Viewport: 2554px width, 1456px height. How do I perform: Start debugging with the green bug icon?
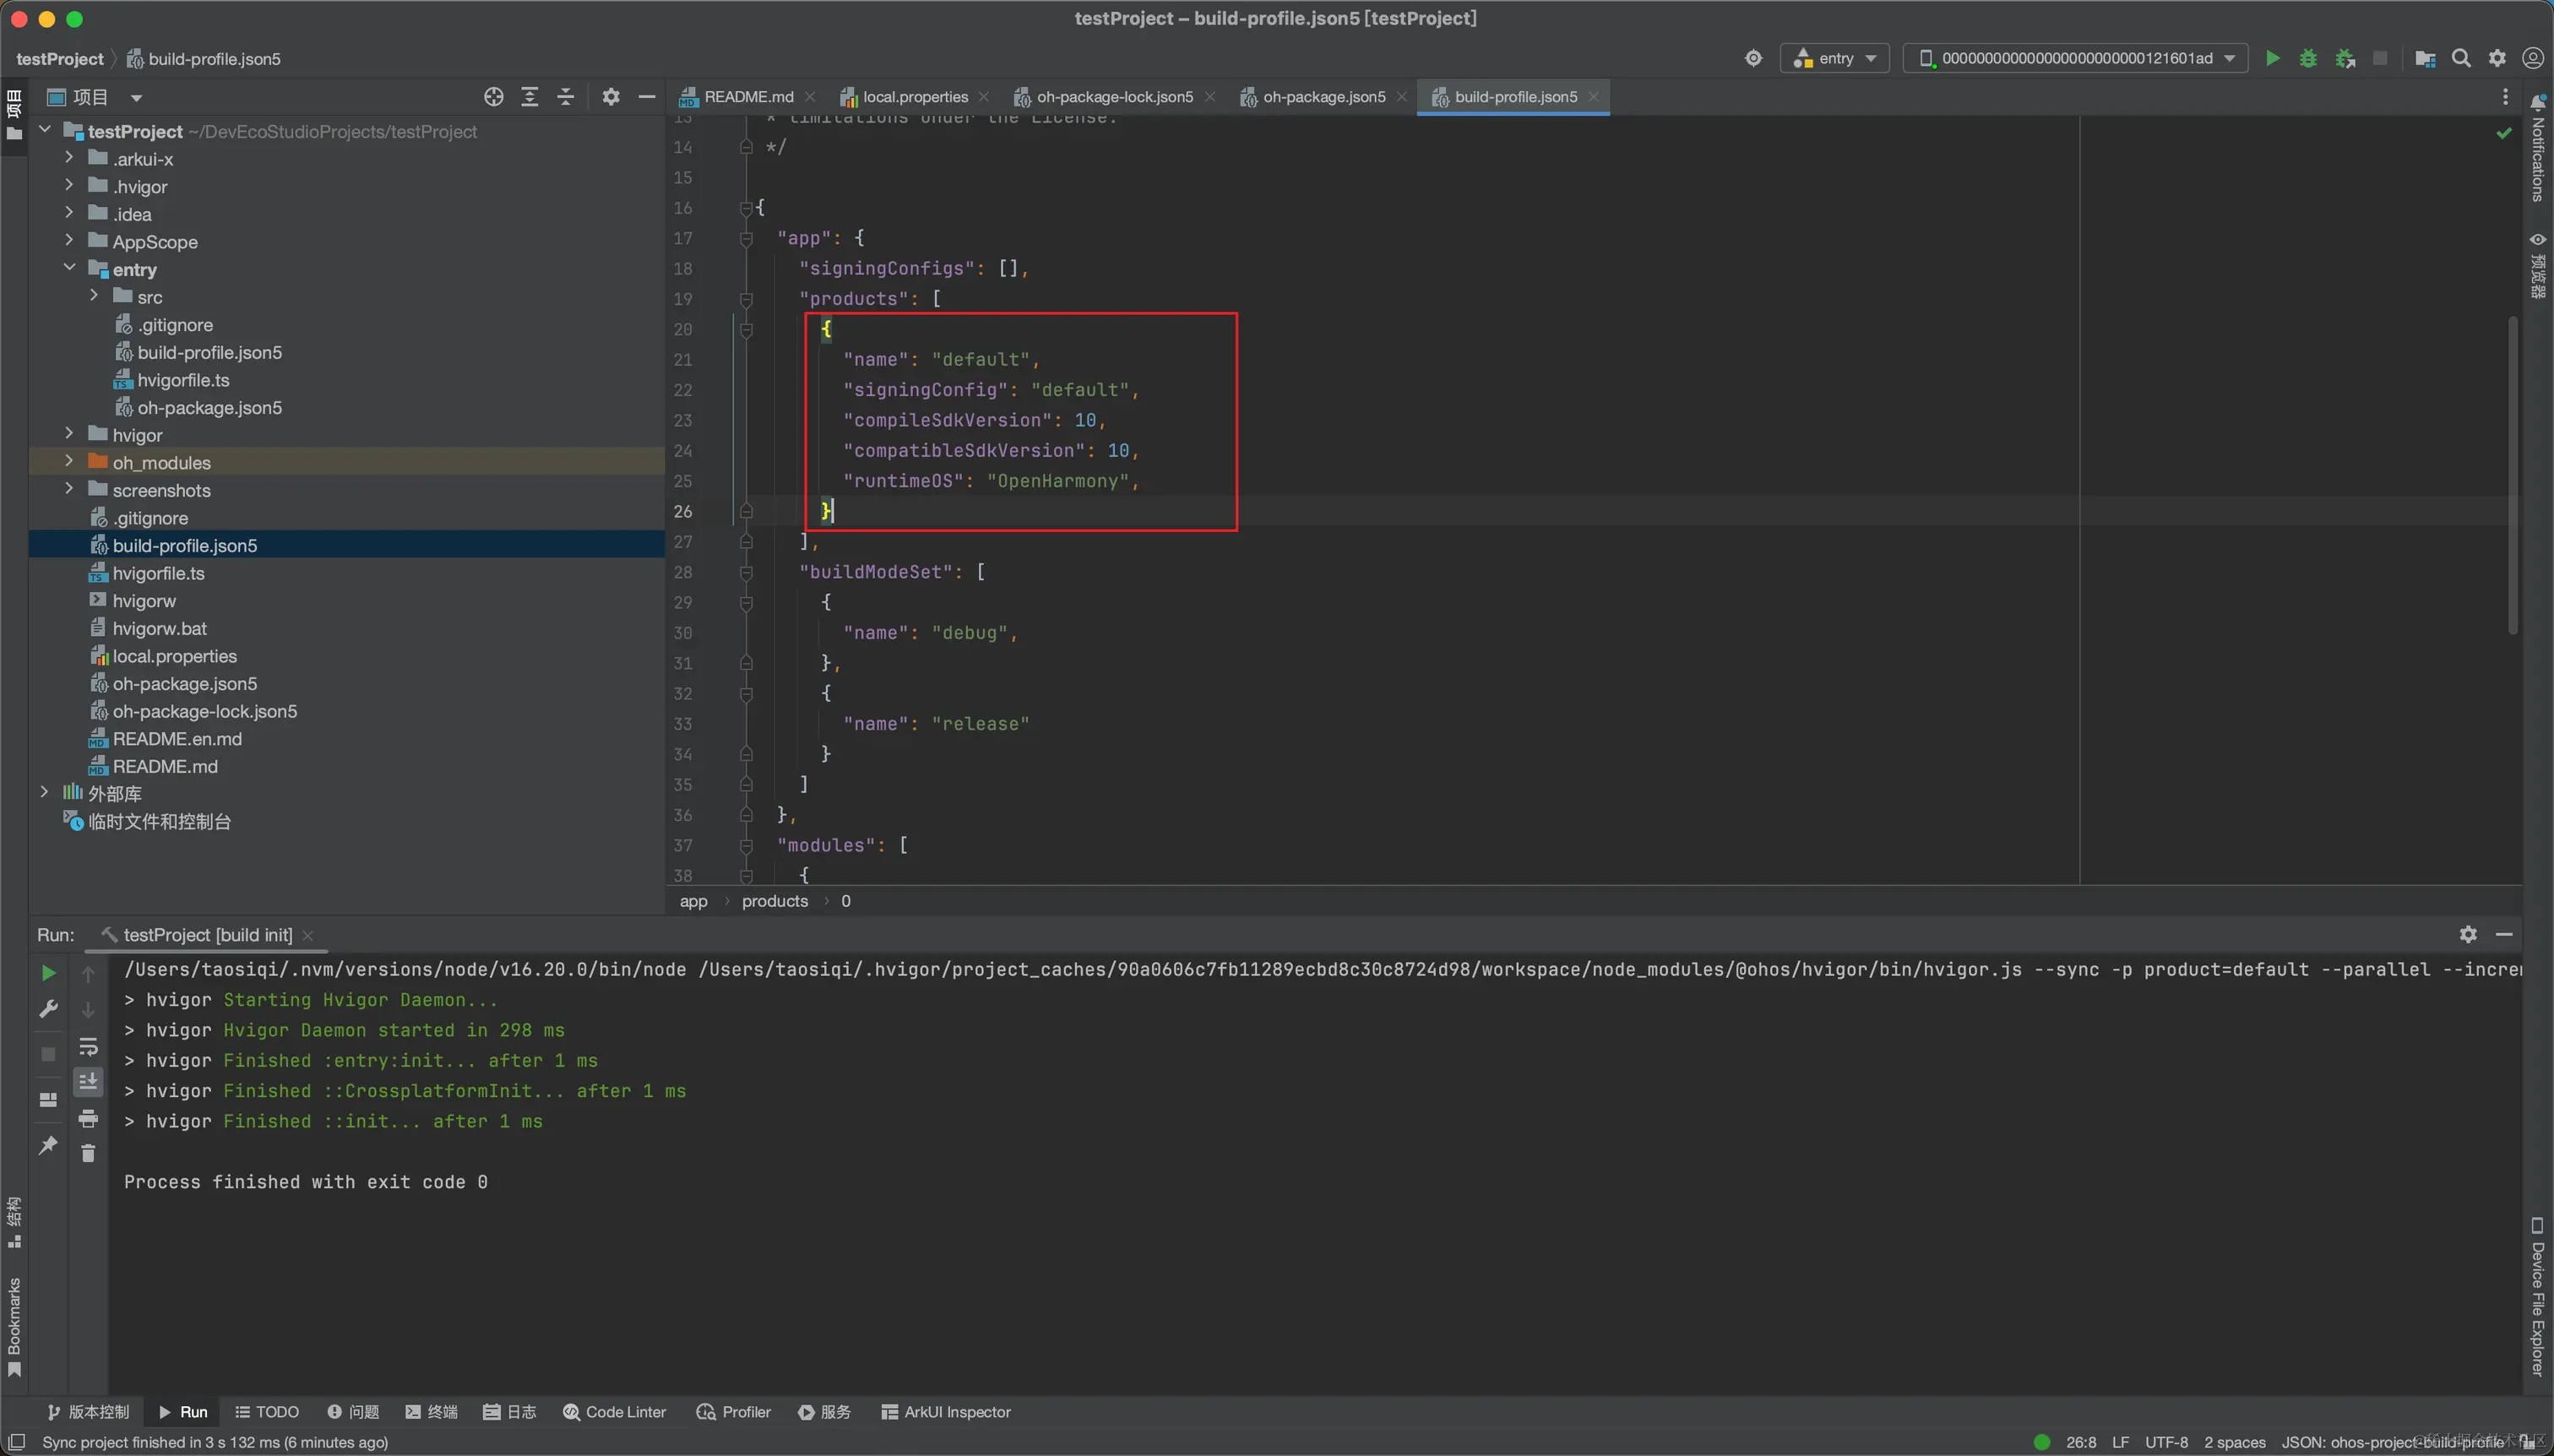pyautogui.click(x=2308, y=58)
